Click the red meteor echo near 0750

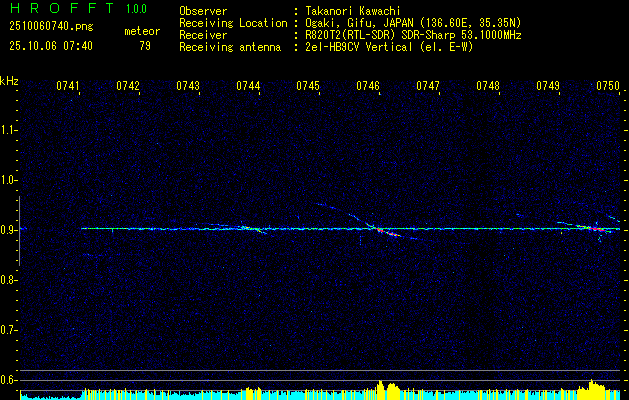597,229
